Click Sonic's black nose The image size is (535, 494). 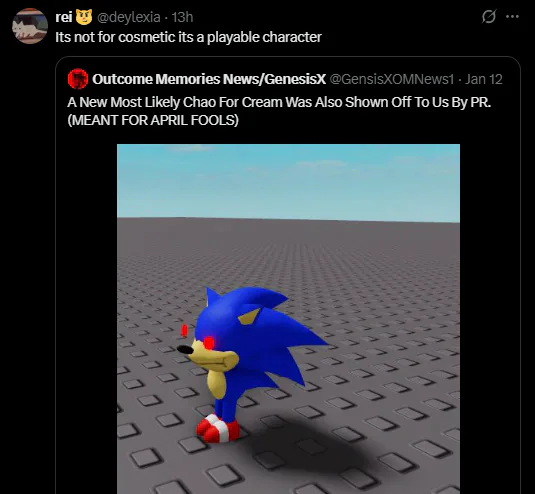click(x=185, y=349)
